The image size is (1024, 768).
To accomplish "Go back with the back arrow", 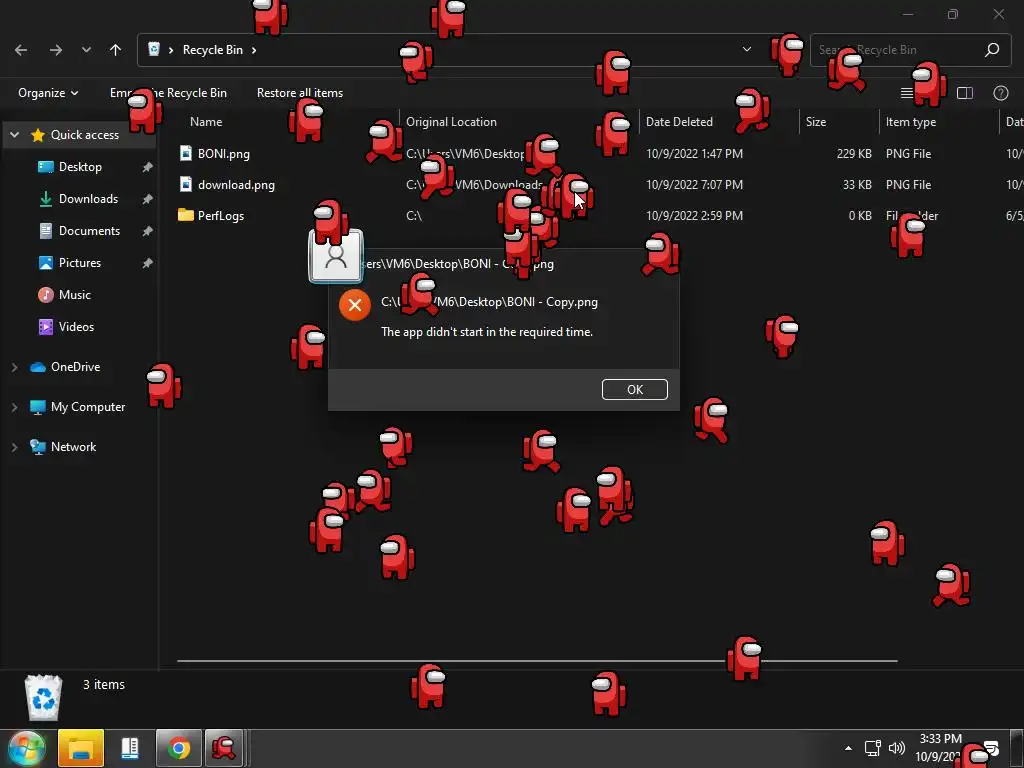I will [x=21, y=50].
